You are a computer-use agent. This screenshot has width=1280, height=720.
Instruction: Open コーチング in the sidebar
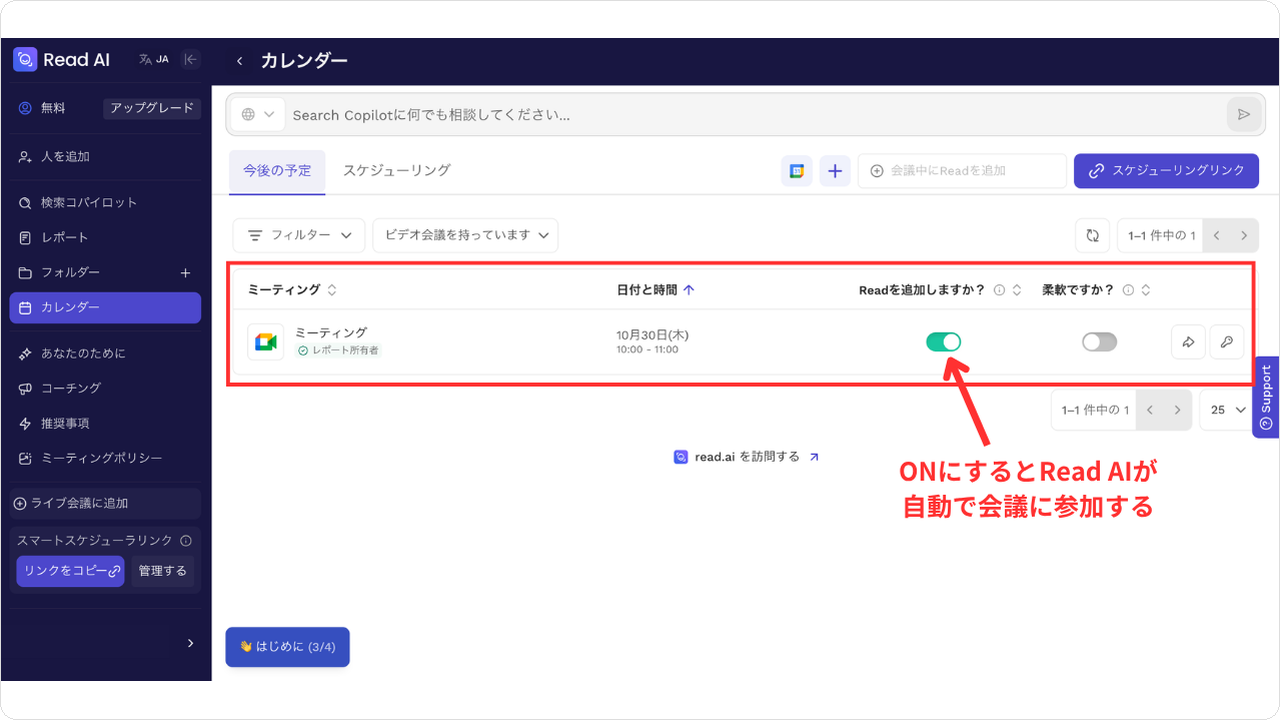point(105,388)
